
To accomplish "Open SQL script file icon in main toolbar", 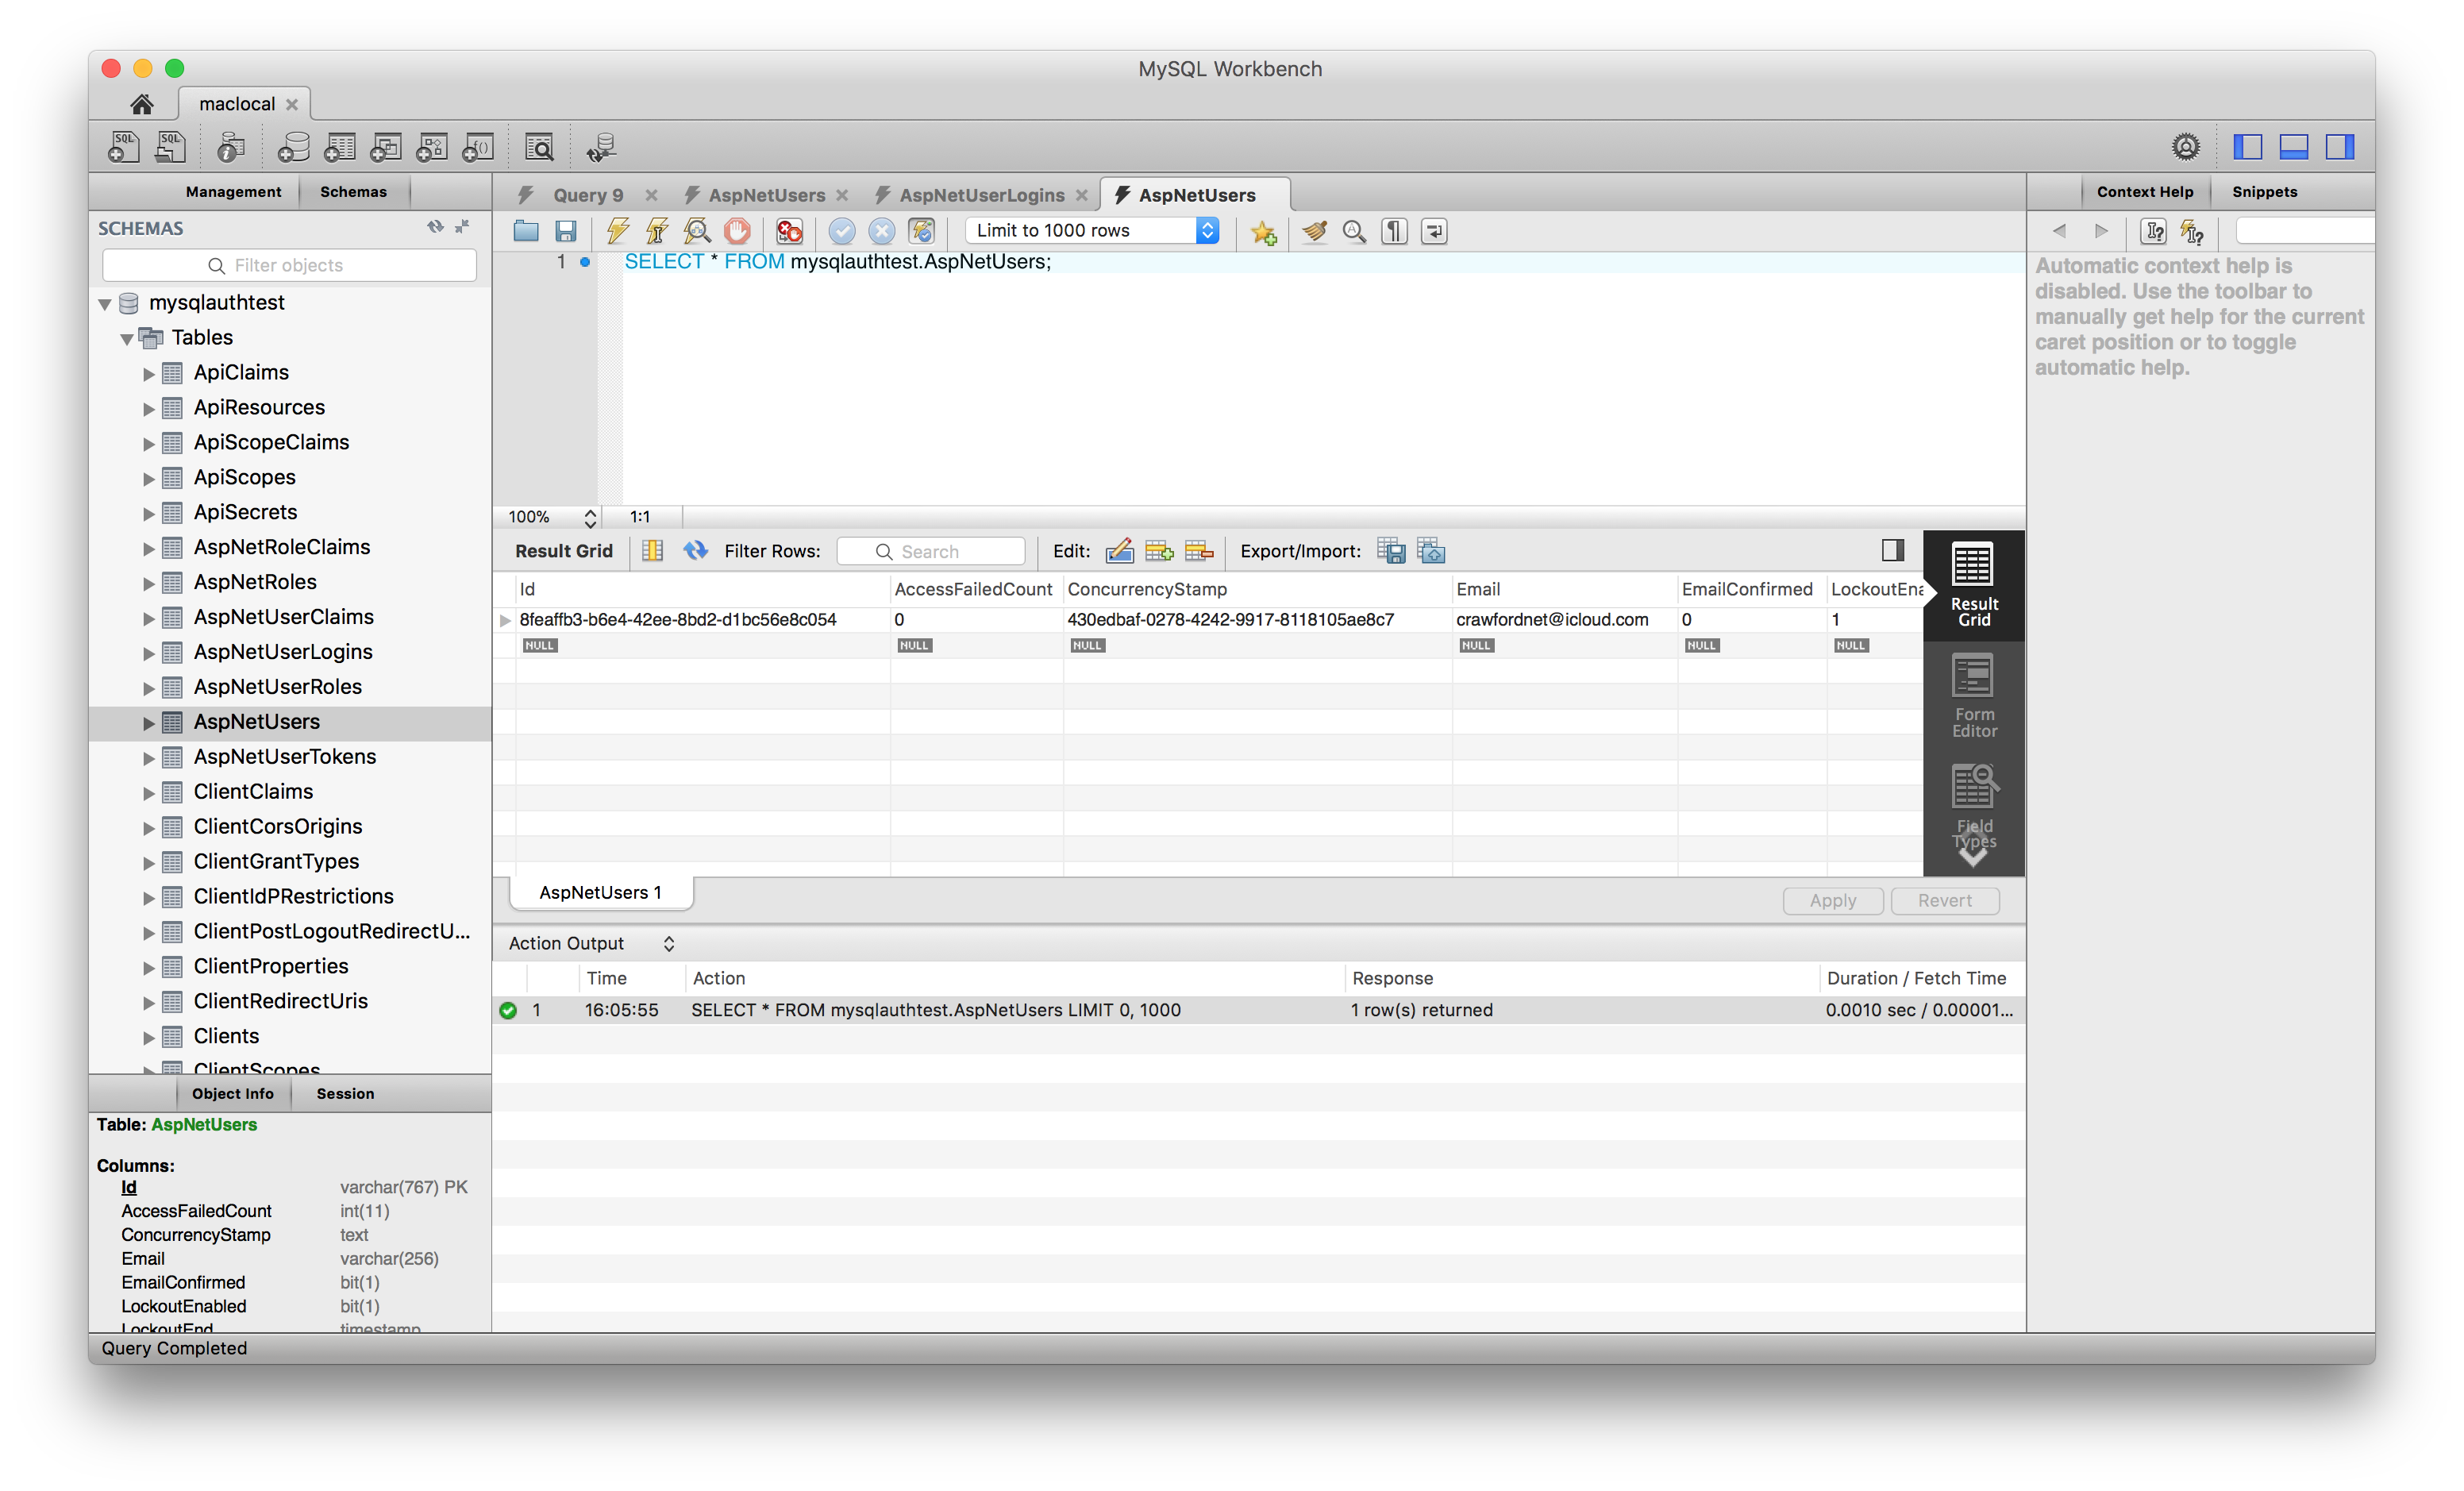I will click(x=171, y=147).
